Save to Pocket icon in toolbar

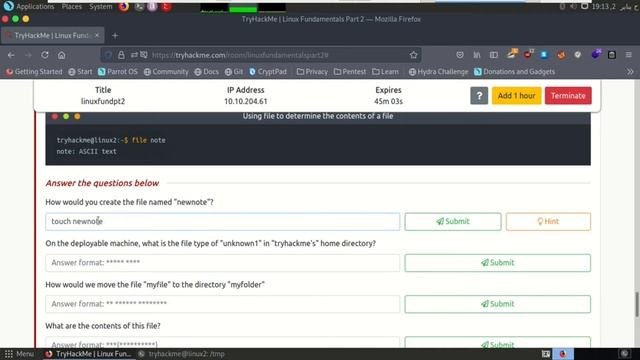tap(460, 55)
